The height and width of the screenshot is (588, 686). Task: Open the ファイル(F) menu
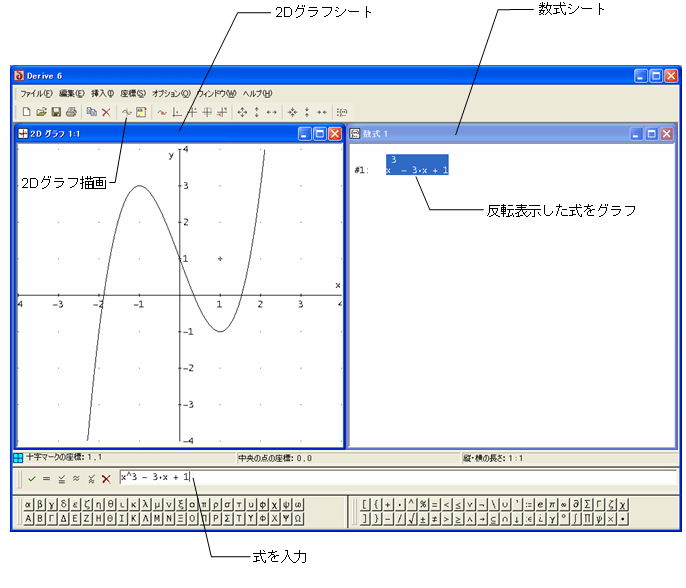(36, 94)
